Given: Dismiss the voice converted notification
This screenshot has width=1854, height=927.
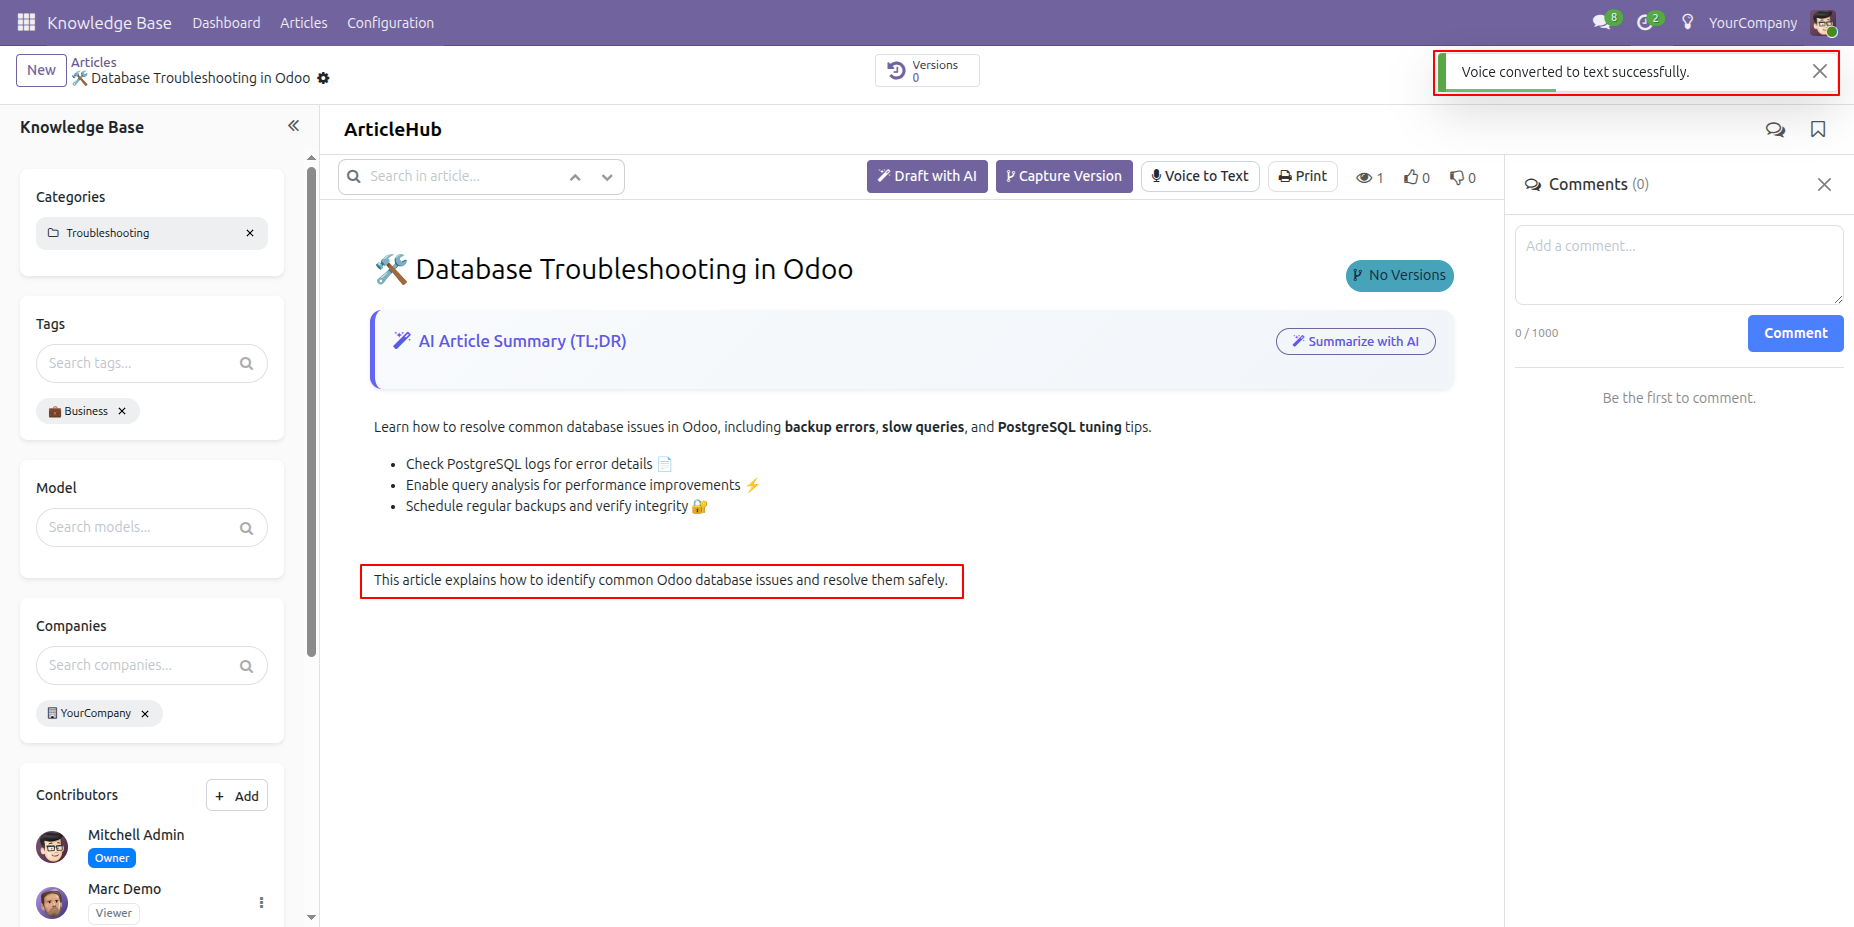Looking at the screenshot, I should tap(1820, 71).
